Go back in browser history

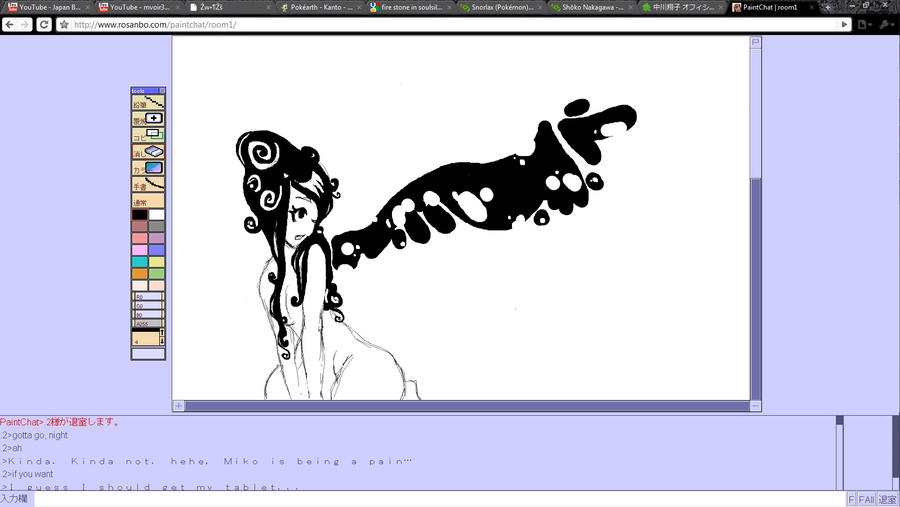[10, 25]
